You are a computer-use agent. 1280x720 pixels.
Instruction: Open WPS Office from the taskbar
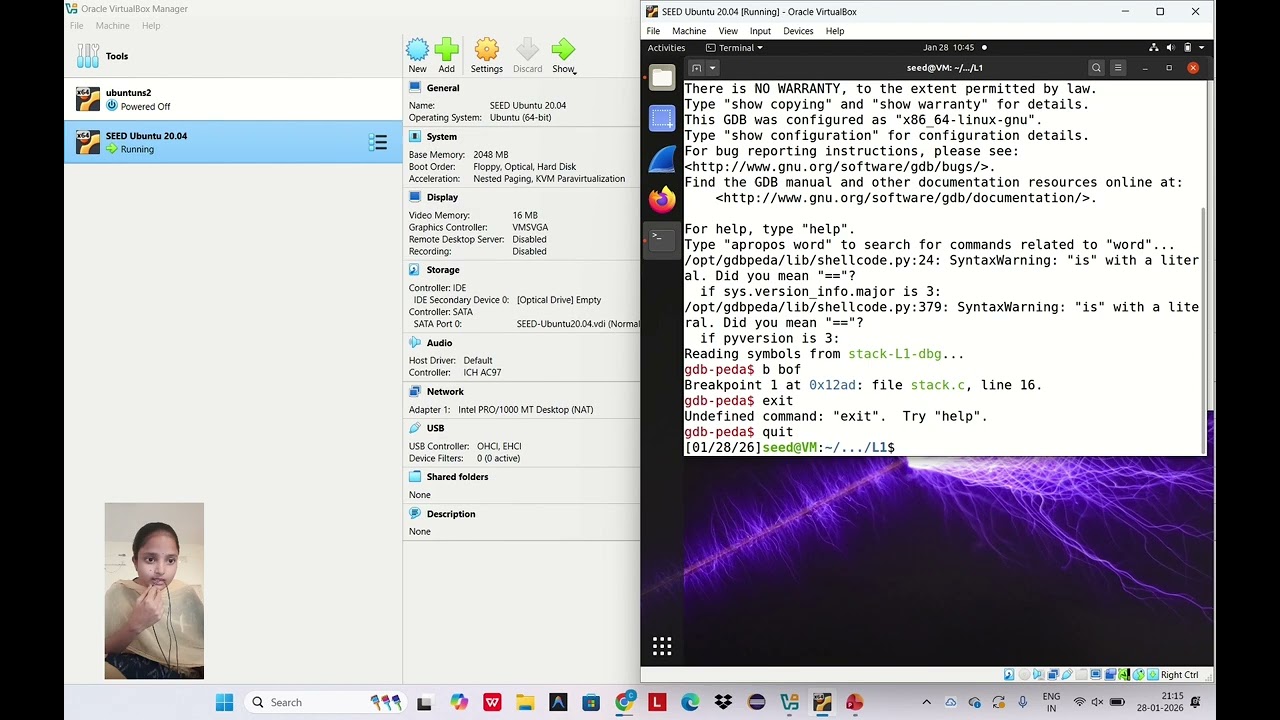(492, 702)
